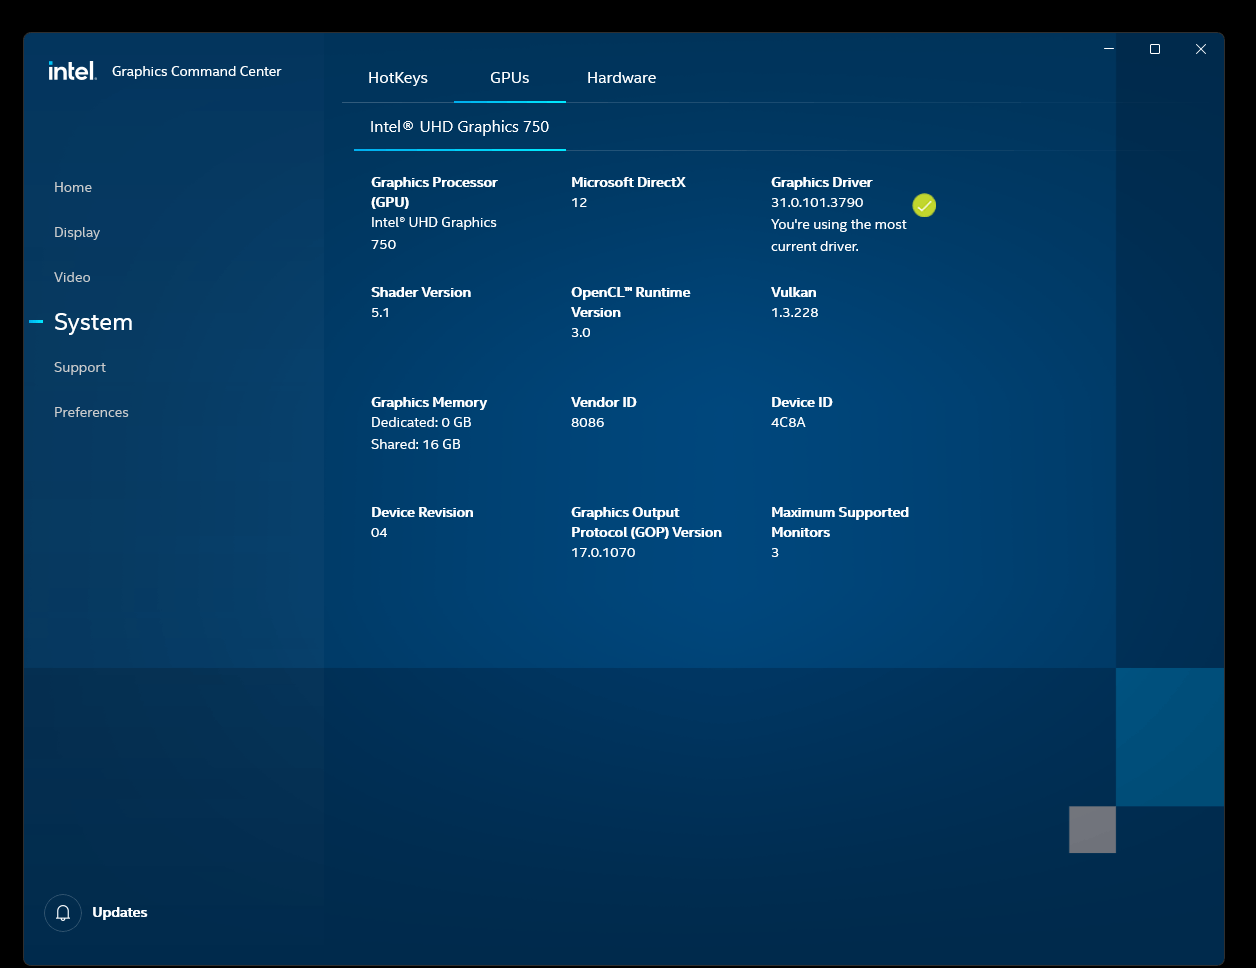The image size is (1256, 968).
Task: Click the Updates label
Action: (x=120, y=912)
